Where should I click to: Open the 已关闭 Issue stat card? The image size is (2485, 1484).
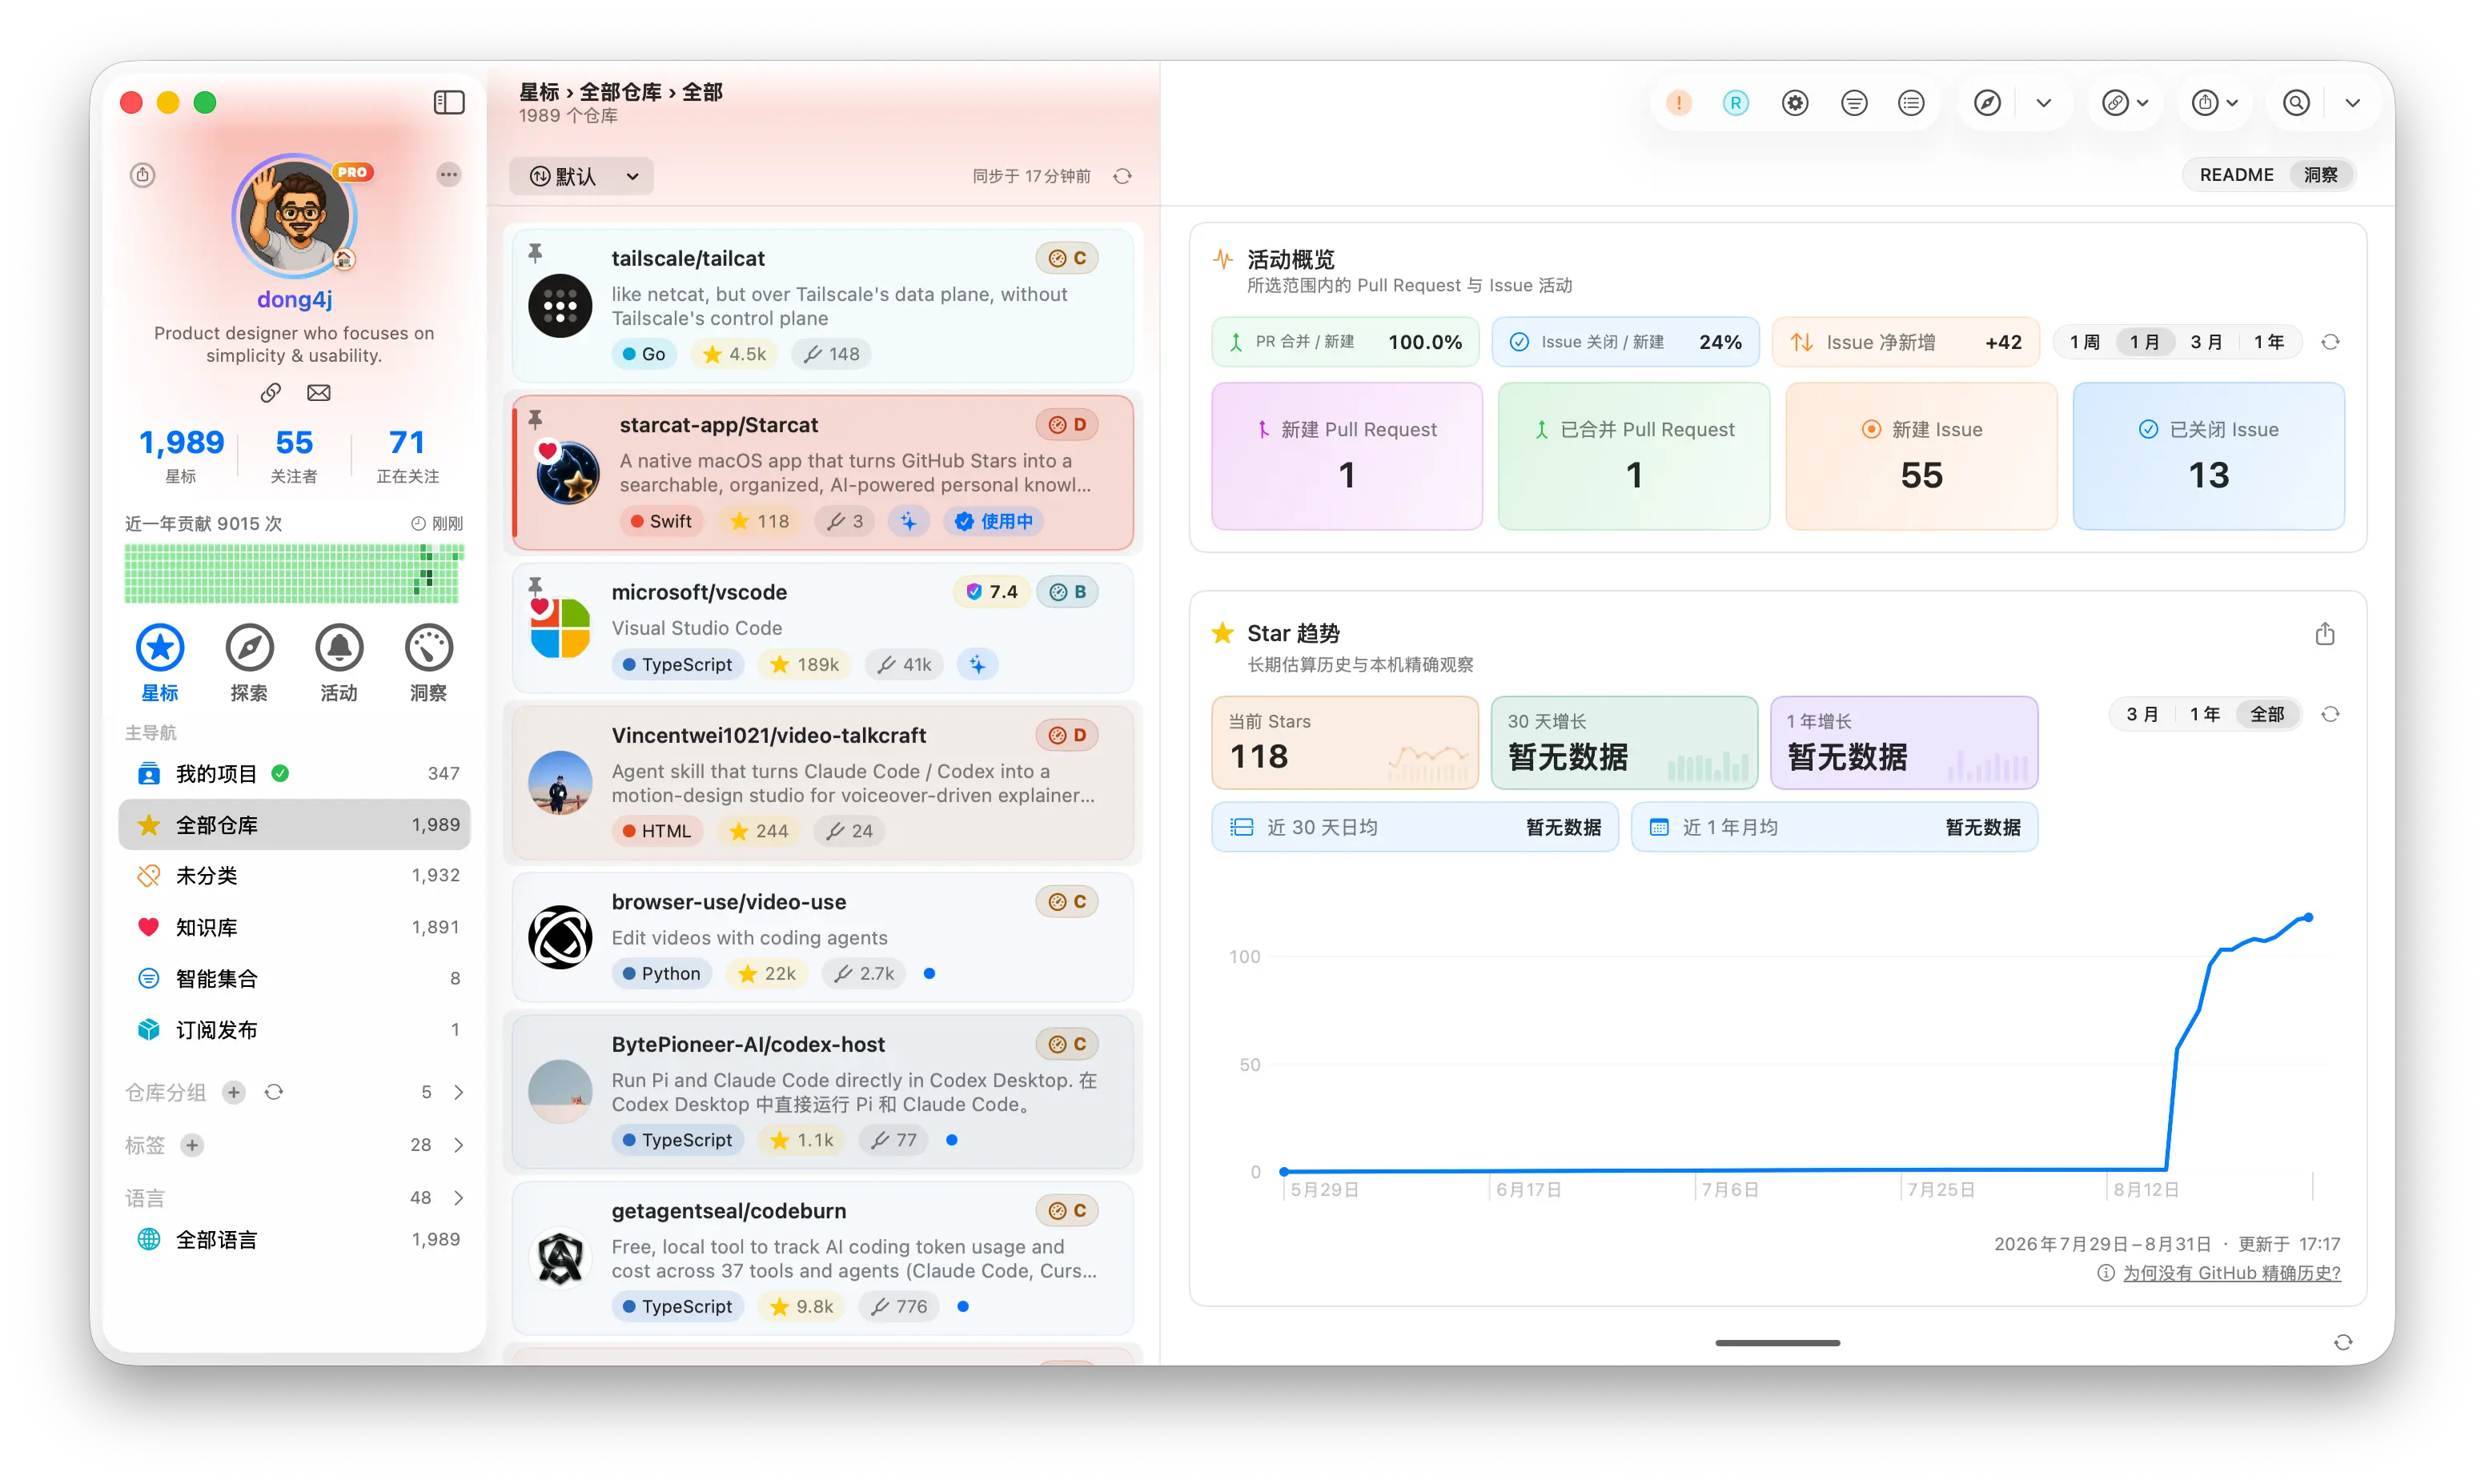(2208, 456)
